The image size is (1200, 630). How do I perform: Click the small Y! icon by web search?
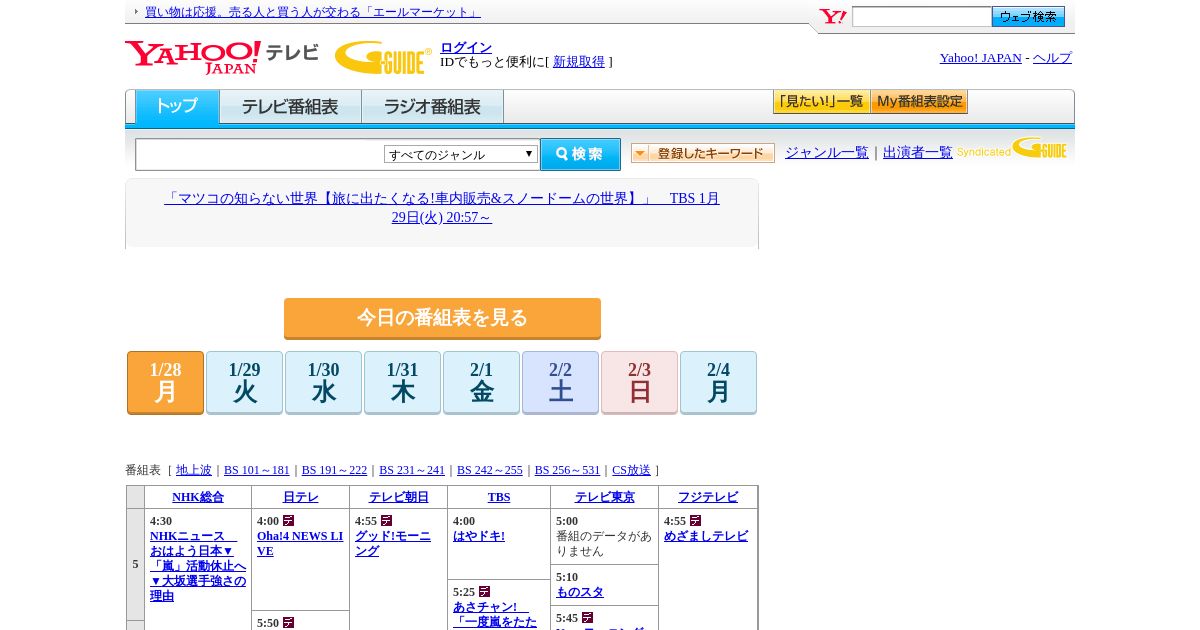[x=833, y=16]
